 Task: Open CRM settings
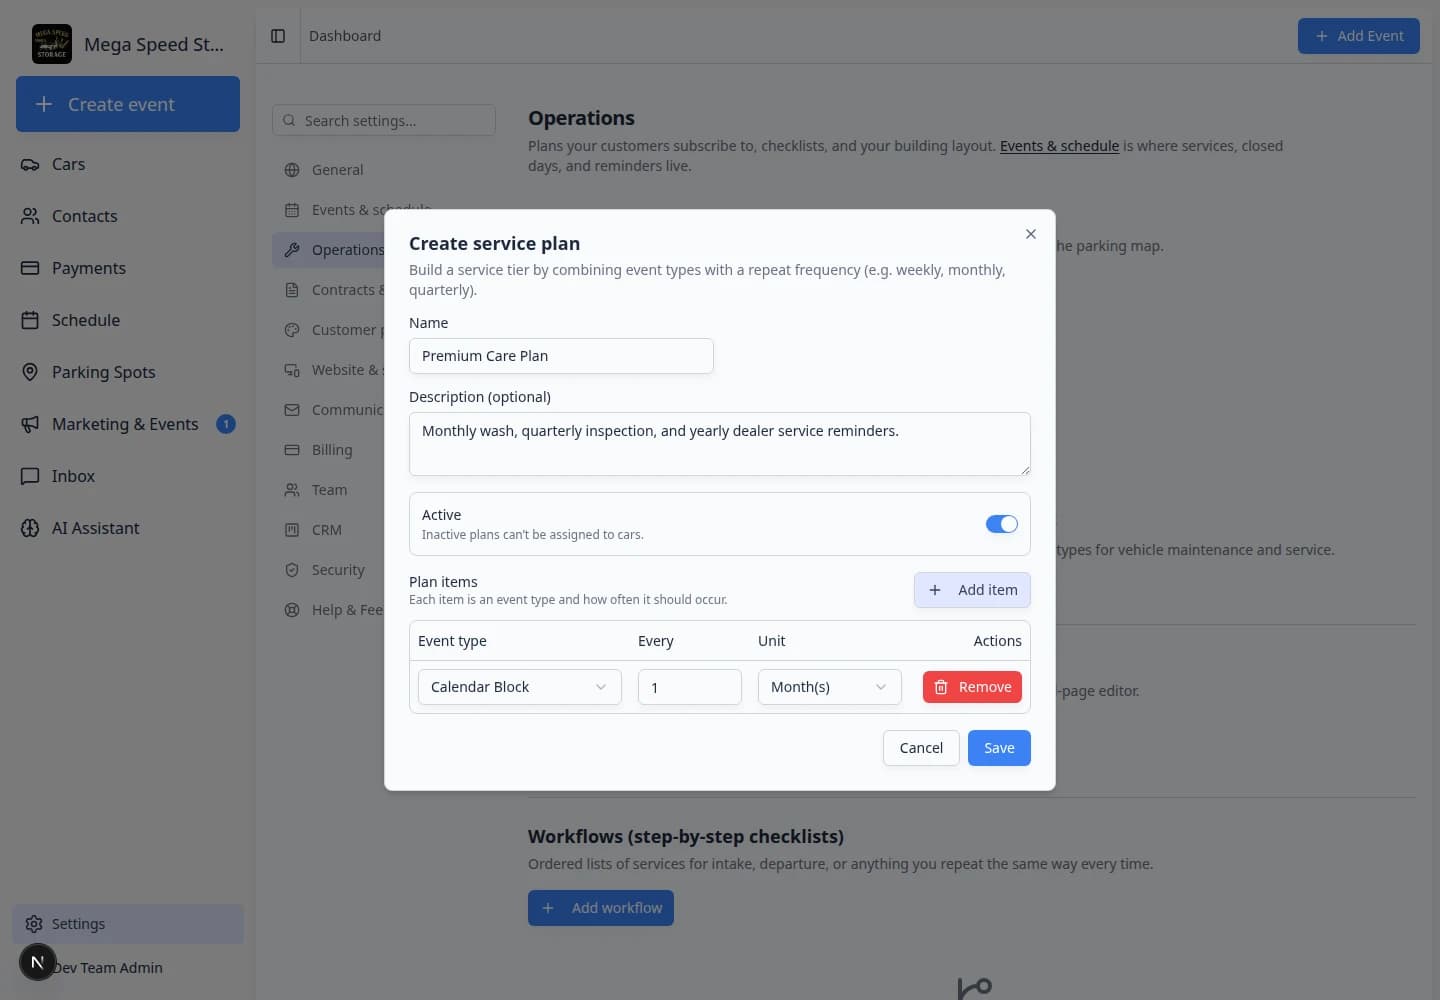click(x=326, y=530)
